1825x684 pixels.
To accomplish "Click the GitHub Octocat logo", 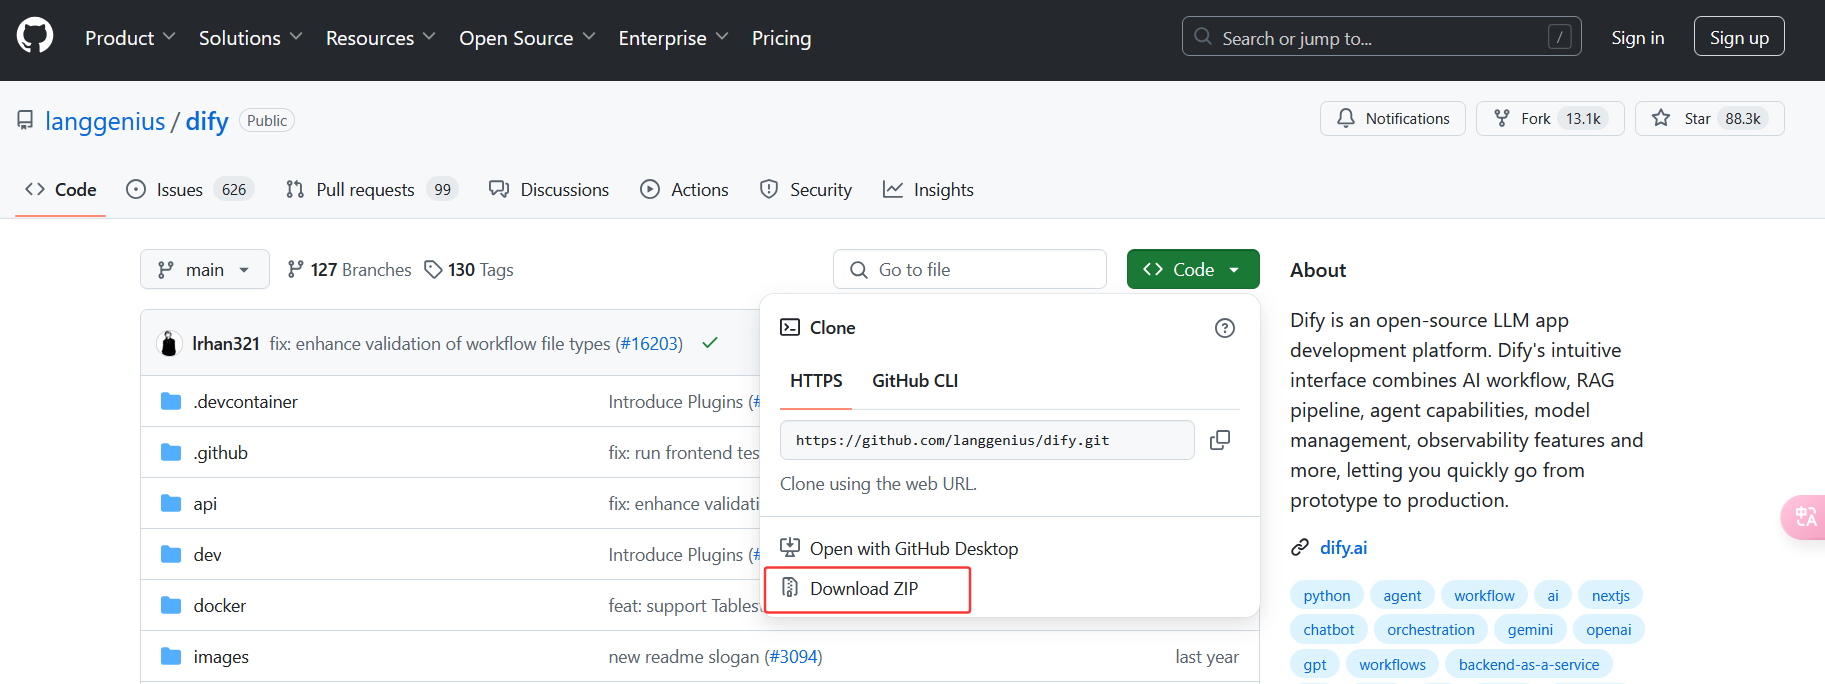I will (x=35, y=37).
